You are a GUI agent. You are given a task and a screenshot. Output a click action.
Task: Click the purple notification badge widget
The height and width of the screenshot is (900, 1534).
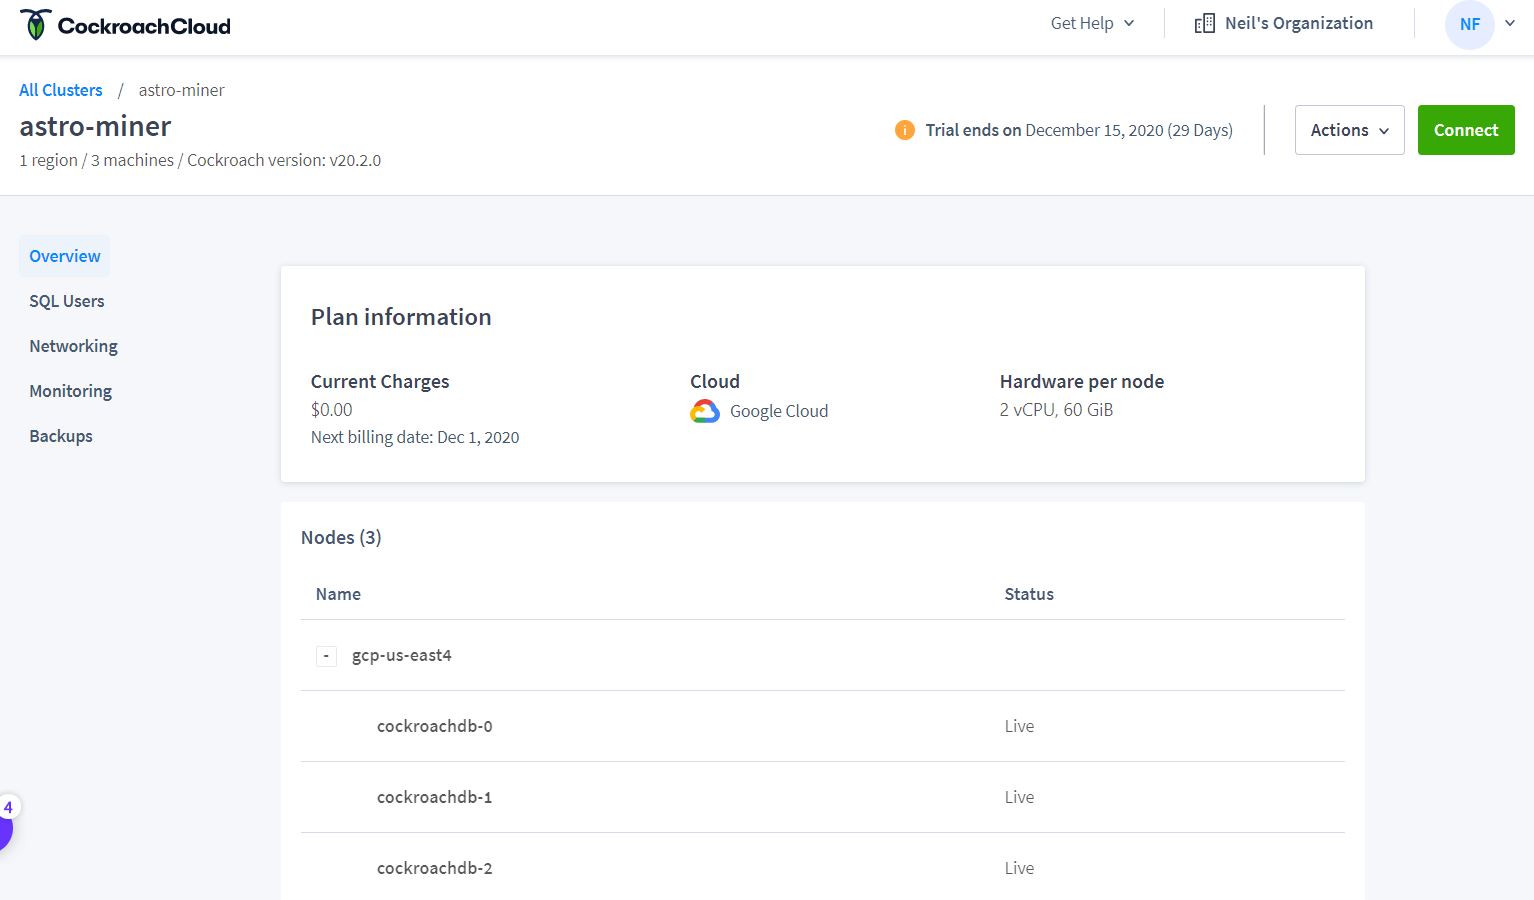5,822
